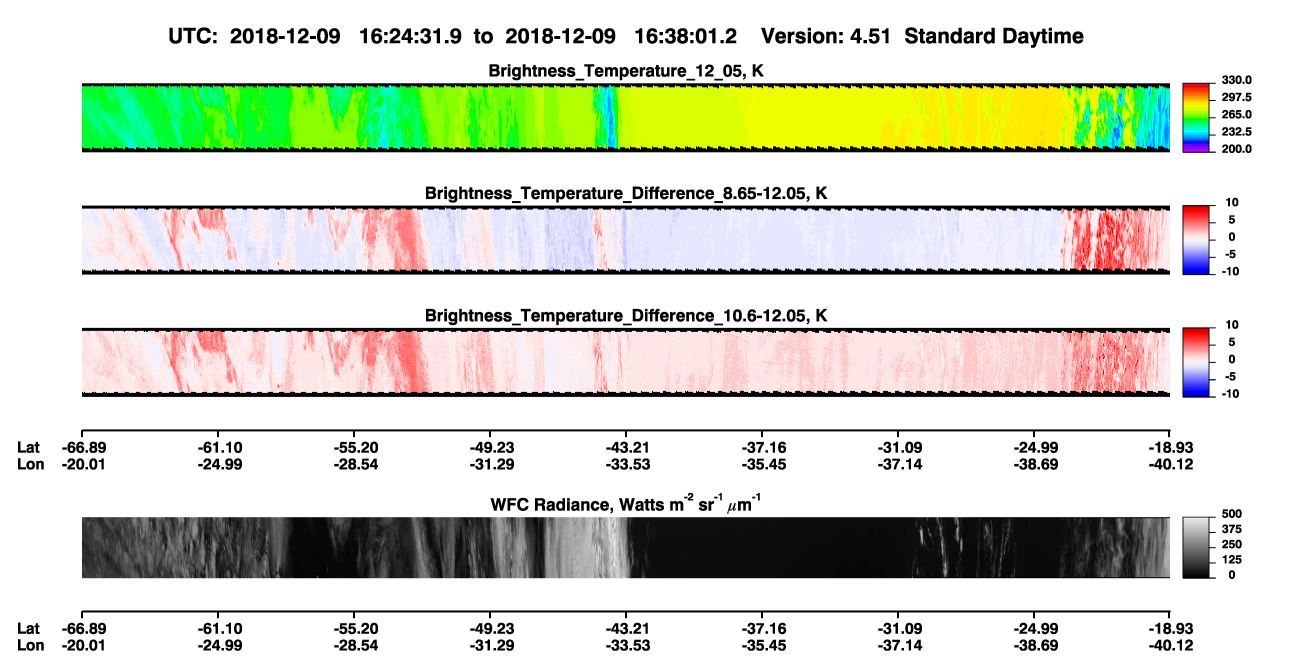Click latitude -24.99 on the upper axis
1300x667 pixels.
tap(1034, 447)
